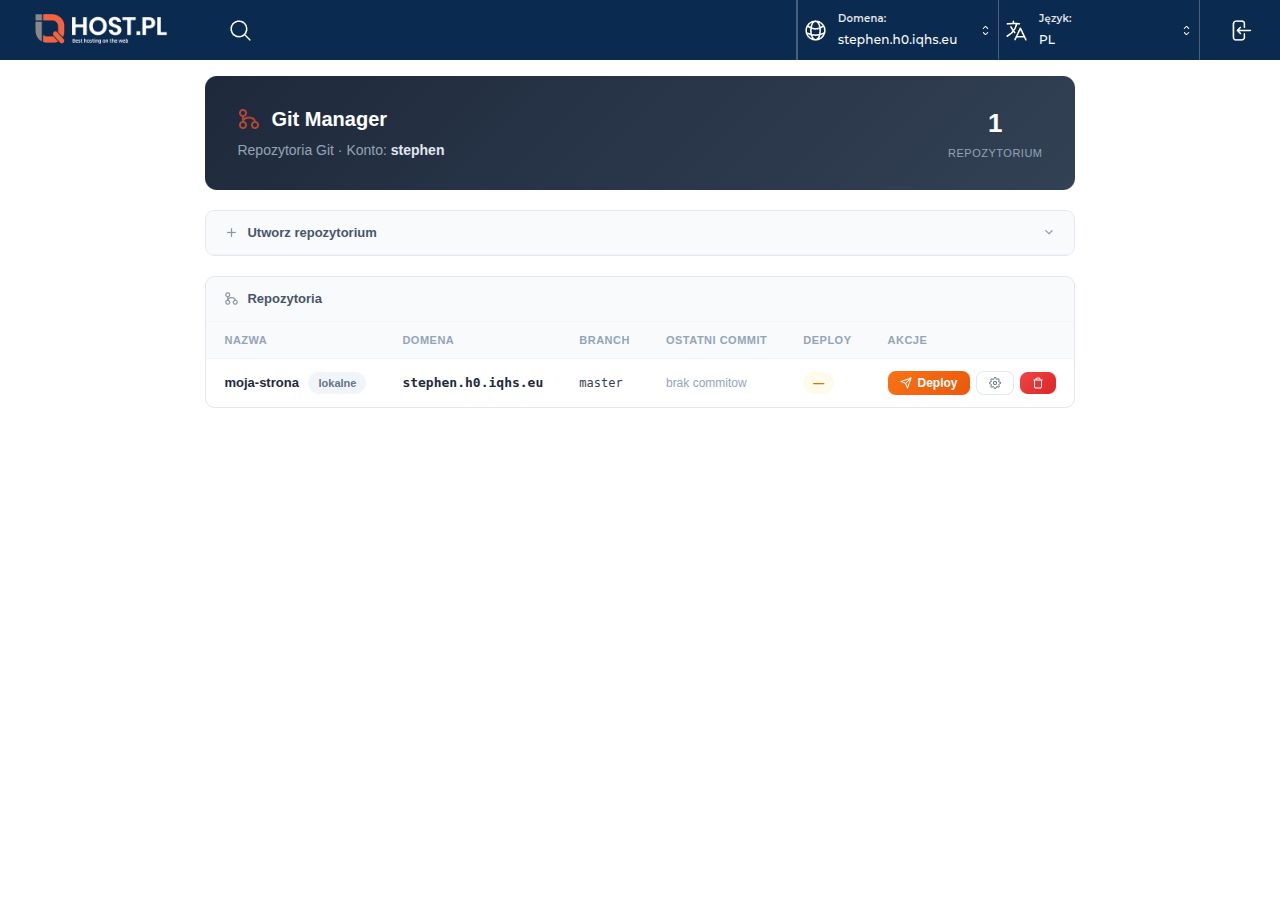Screen dimensions: 1280x900
Task: Click the translation icon beside Język
Action: click(1015, 30)
